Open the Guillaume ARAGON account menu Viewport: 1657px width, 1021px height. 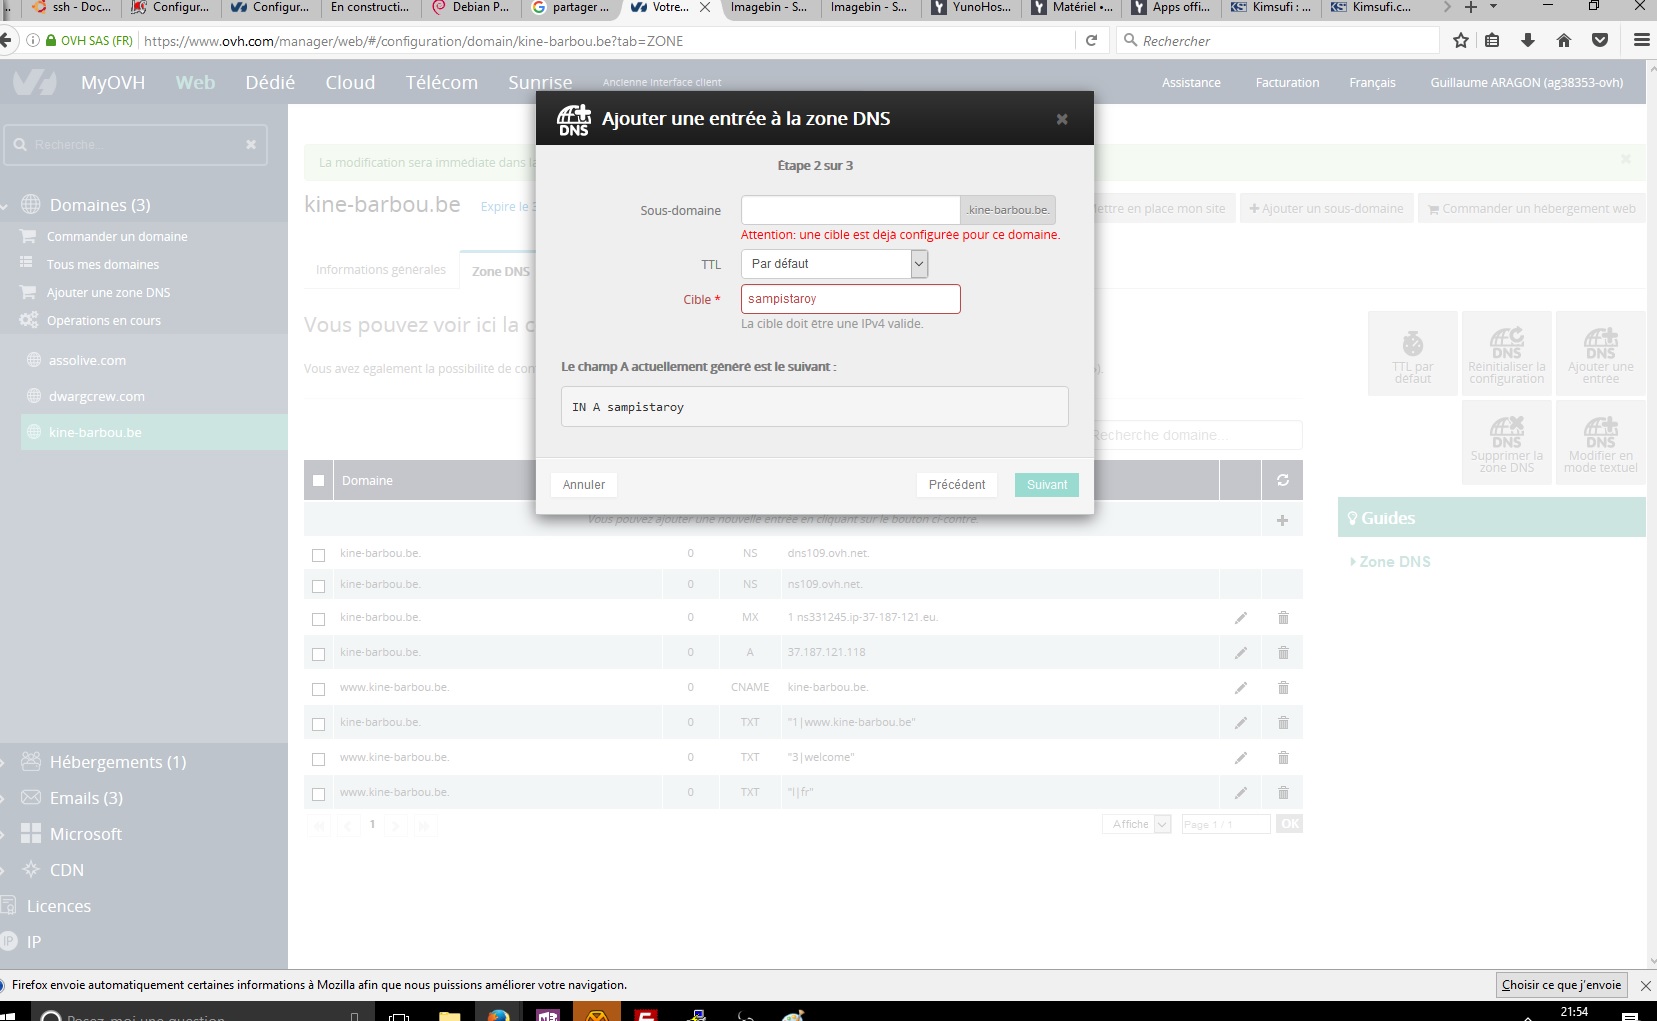click(1526, 83)
